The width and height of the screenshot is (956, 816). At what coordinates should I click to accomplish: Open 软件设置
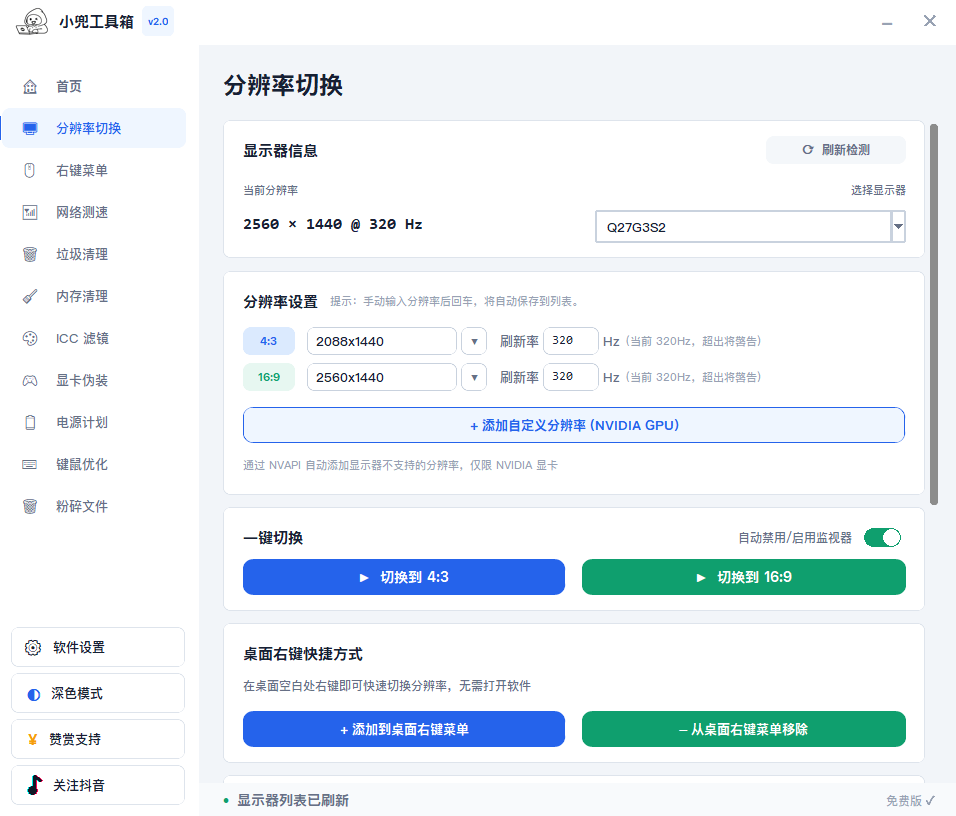click(x=98, y=647)
